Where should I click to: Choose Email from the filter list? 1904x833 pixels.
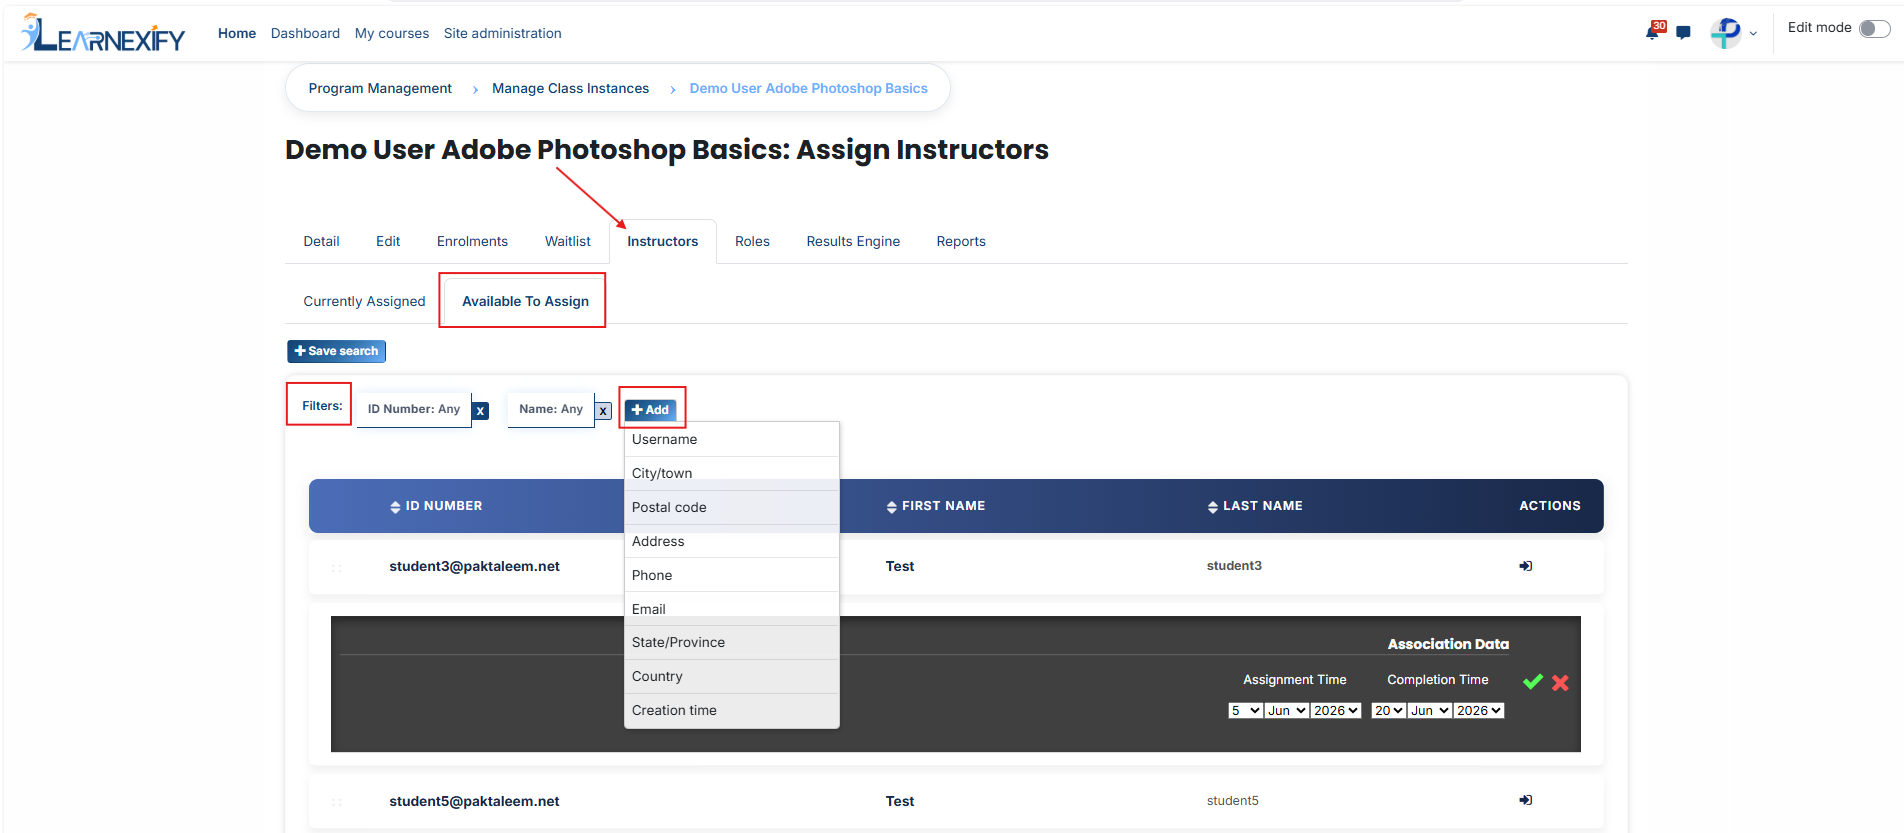(x=732, y=609)
